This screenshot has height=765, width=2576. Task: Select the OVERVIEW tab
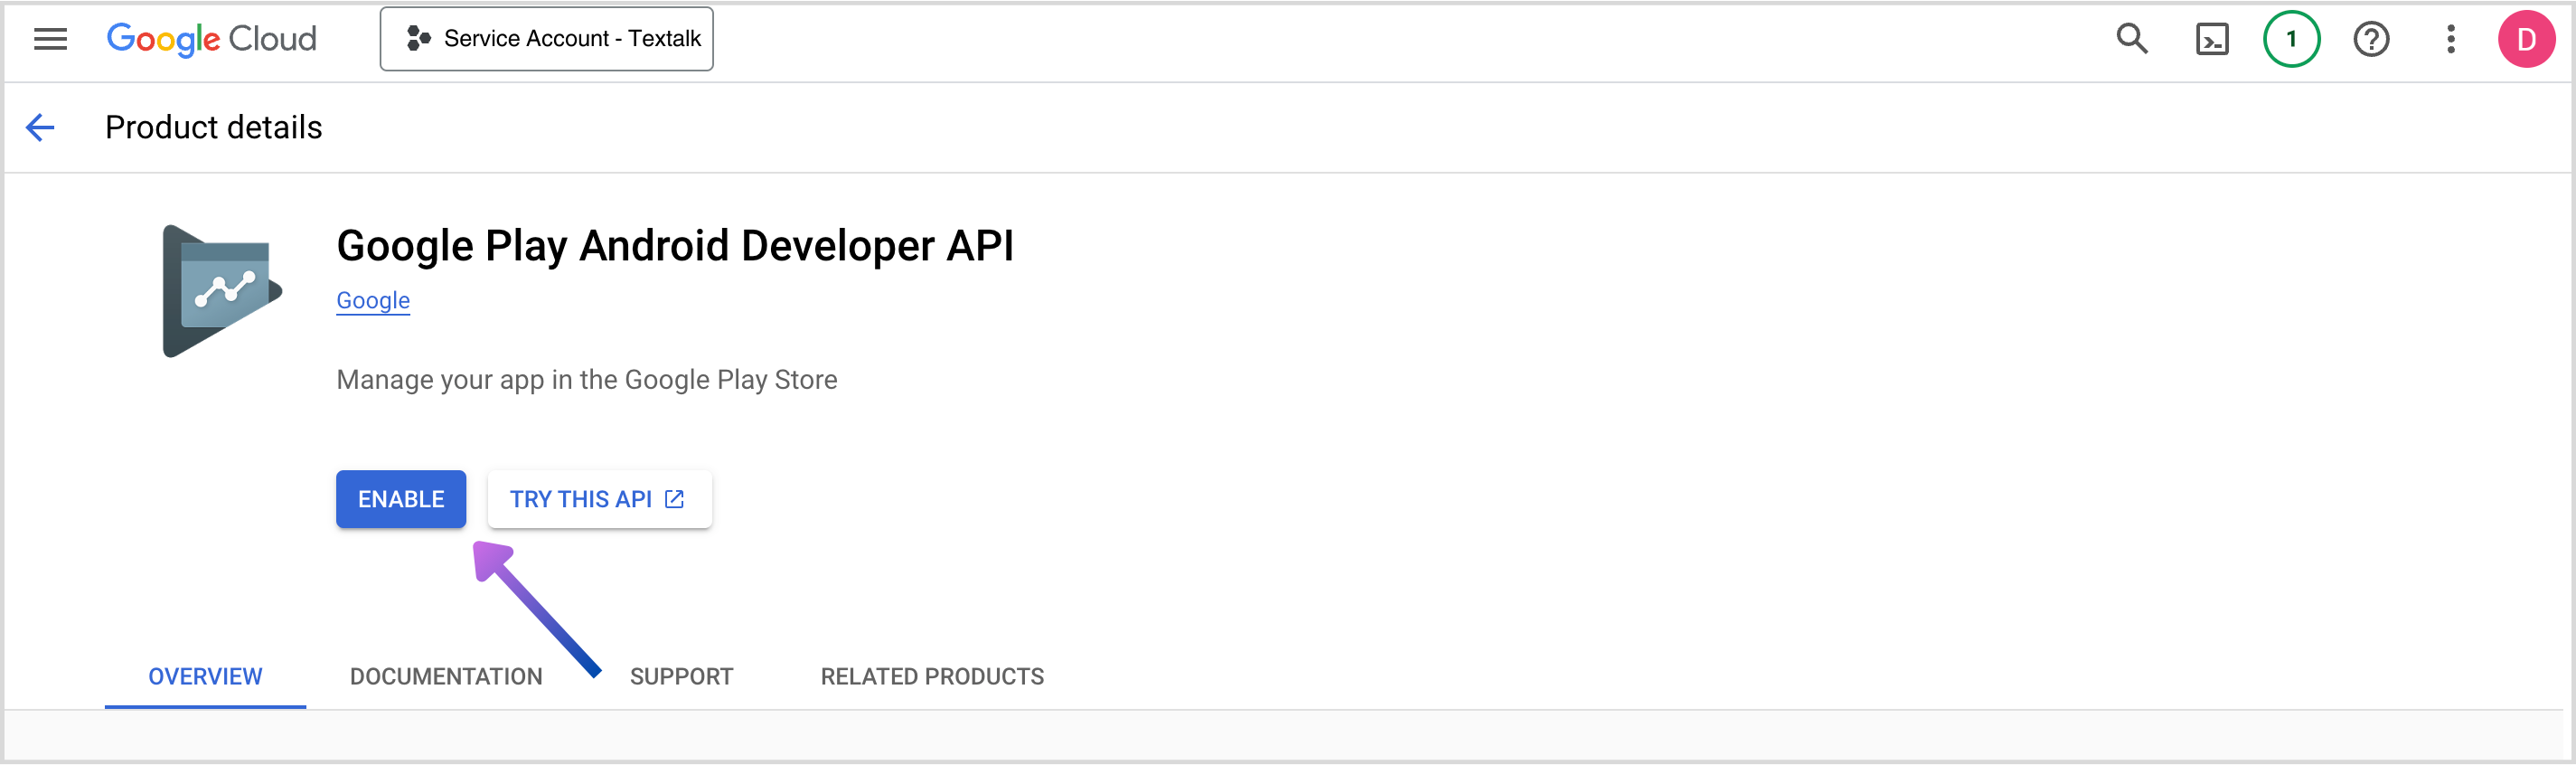(x=205, y=677)
